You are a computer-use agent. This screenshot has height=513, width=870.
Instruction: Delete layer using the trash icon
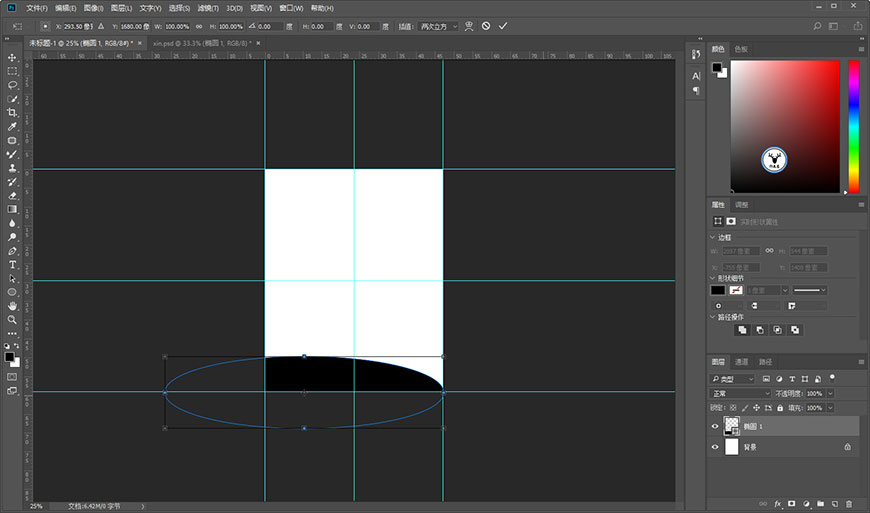[x=849, y=504]
